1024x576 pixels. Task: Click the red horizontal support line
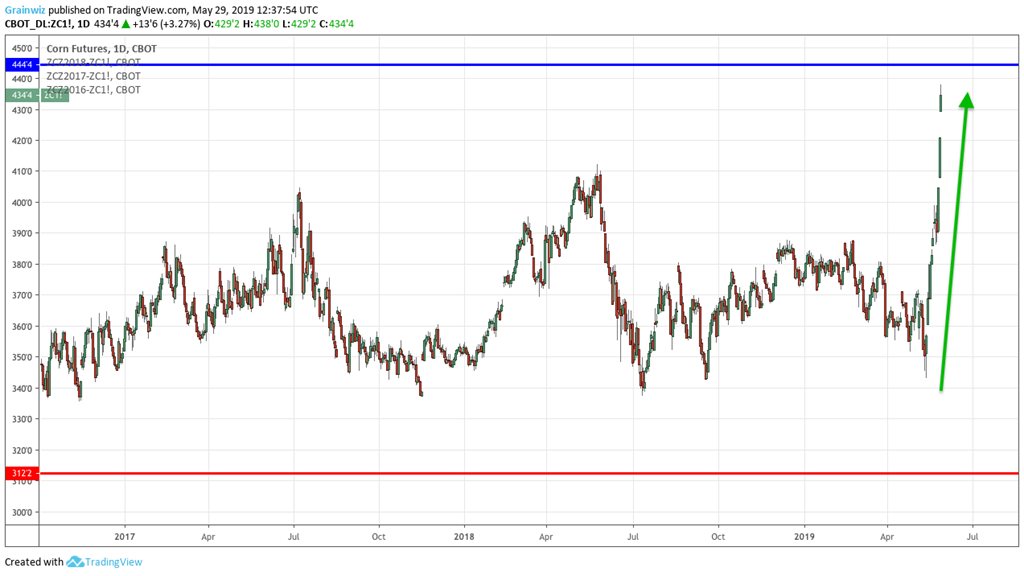coord(500,474)
